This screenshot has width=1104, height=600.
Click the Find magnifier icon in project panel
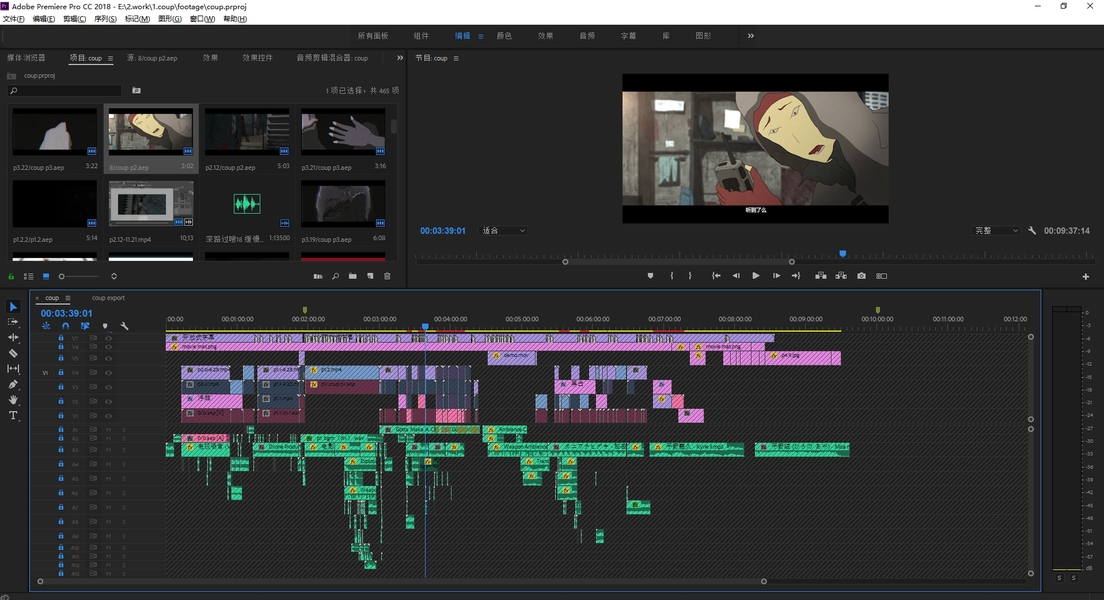click(335, 276)
